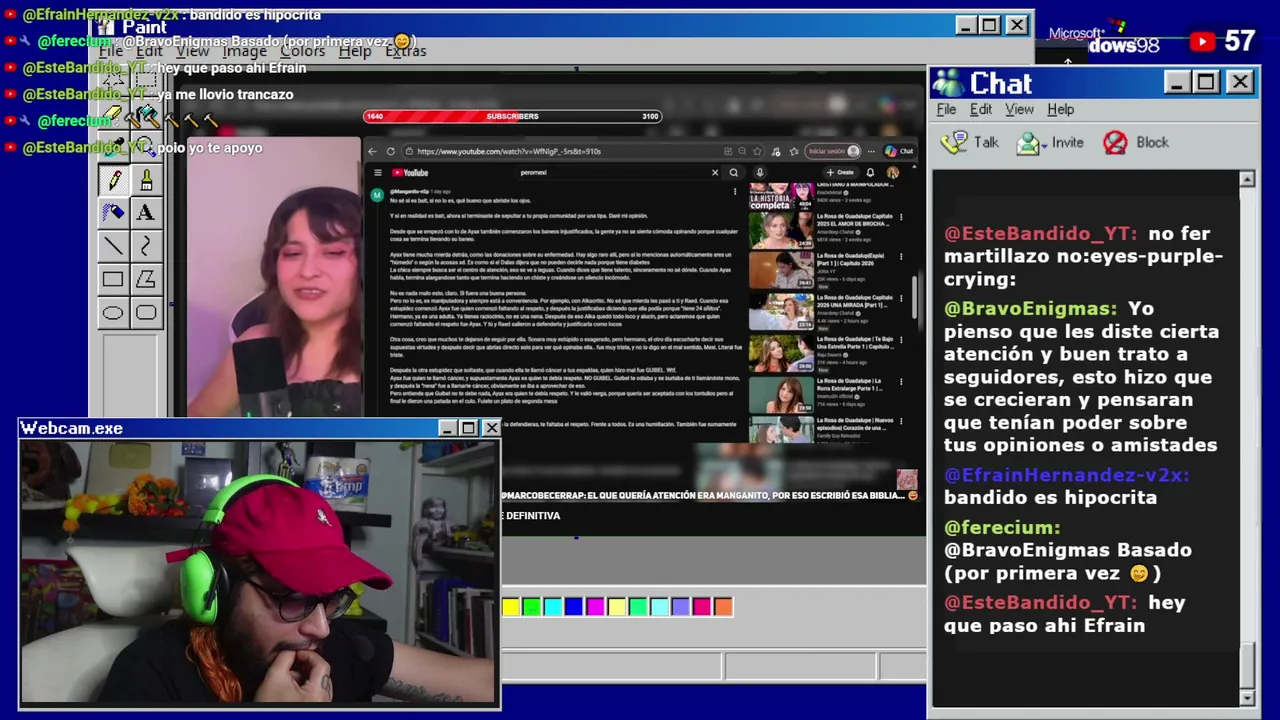Click @EfrainHernandez-v2x username in Chat window

[x=1066, y=475]
